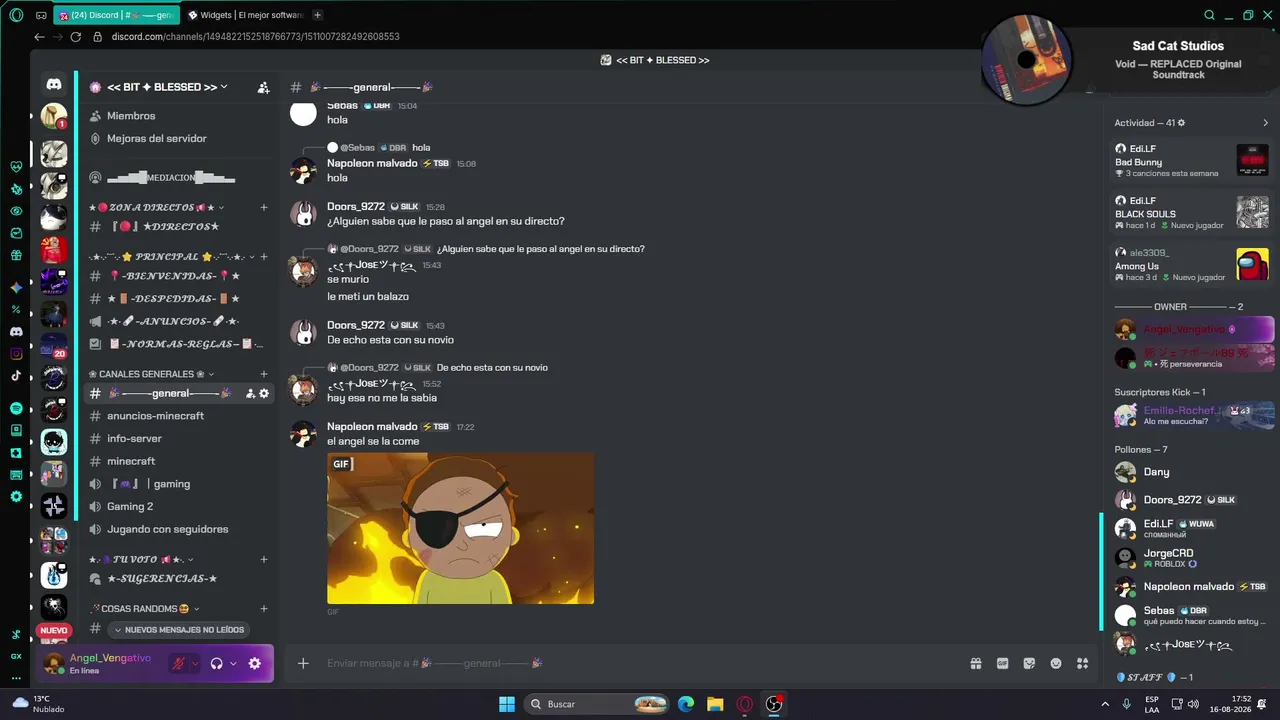Open headphones output options dropdown arrow
This screenshot has width=1280, height=720.
tap(233, 663)
